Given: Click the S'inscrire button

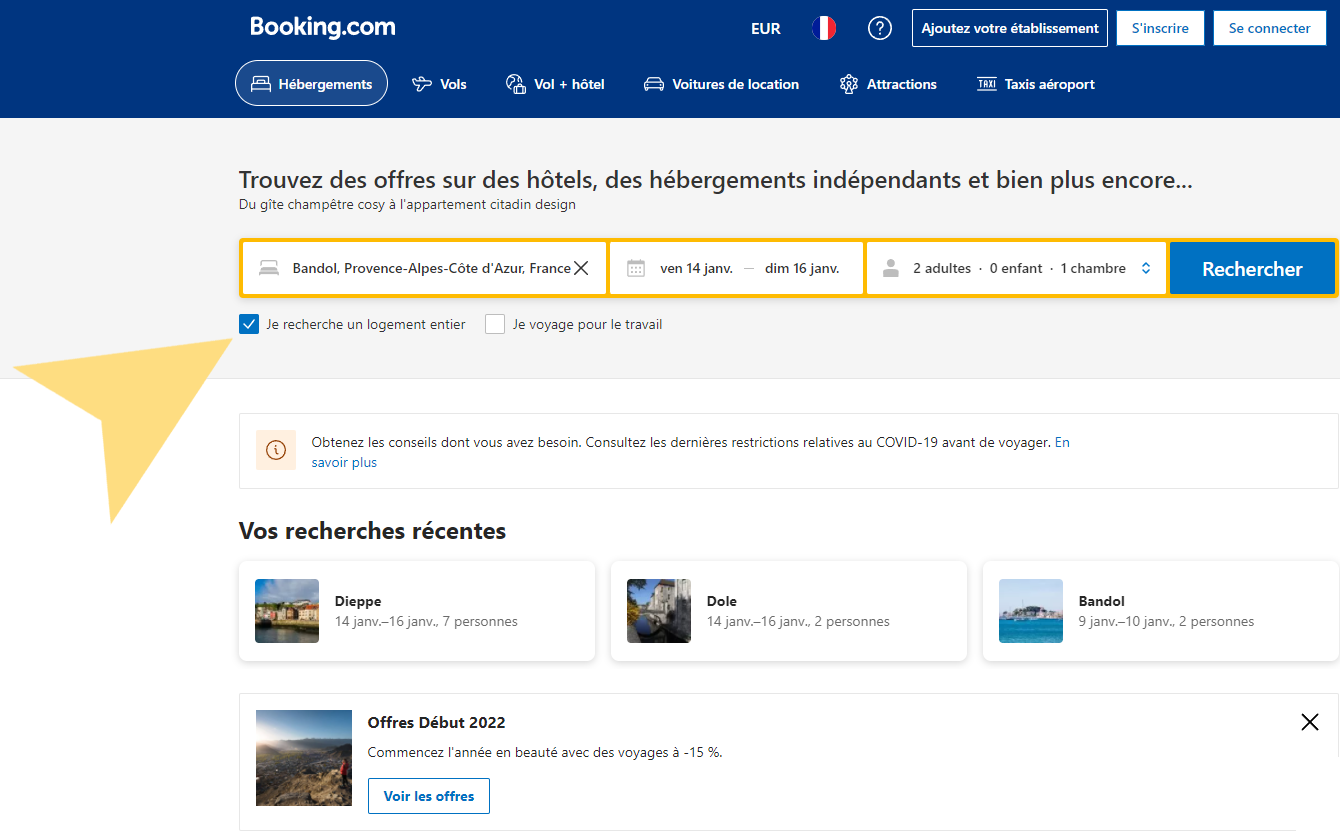Looking at the screenshot, I should [x=1160, y=28].
